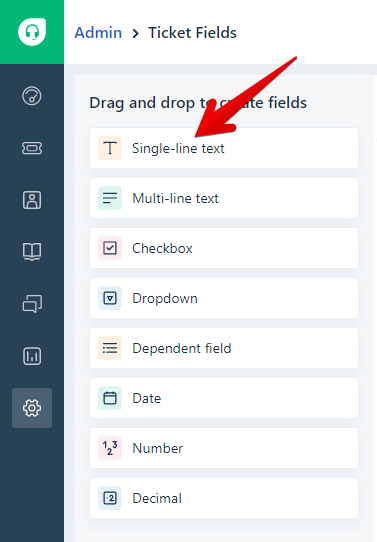Open the Reports chart icon in sidebar
This screenshot has height=542, width=377.
click(32, 356)
